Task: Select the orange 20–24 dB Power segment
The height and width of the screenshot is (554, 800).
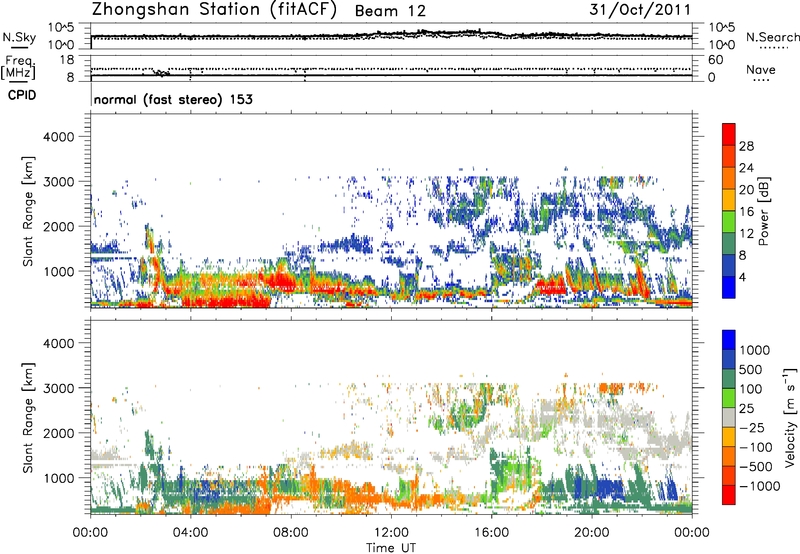Action: pyautogui.click(x=729, y=178)
